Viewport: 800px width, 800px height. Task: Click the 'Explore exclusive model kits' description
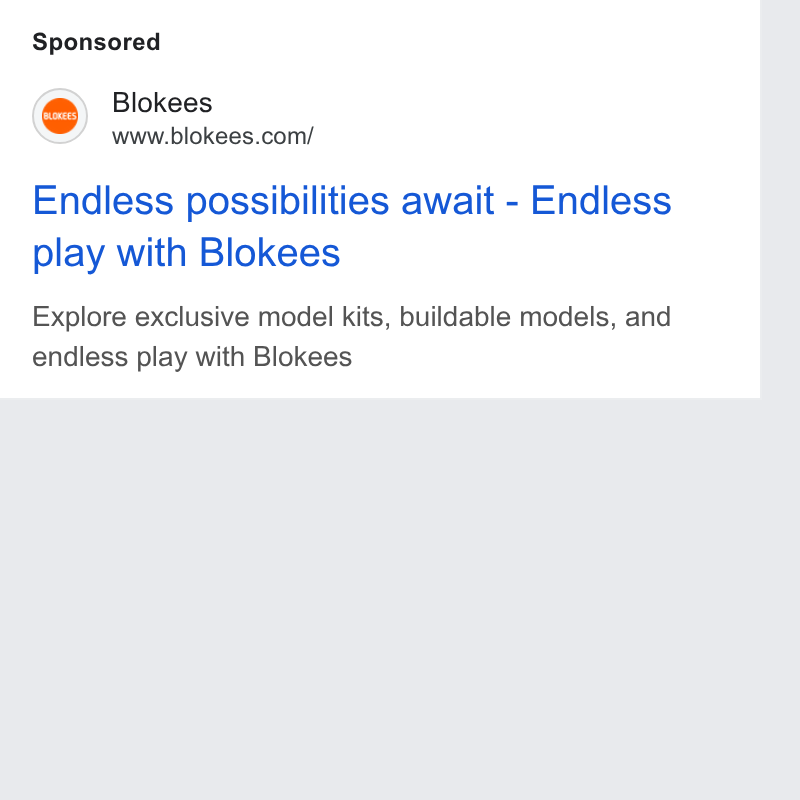click(351, 337)
